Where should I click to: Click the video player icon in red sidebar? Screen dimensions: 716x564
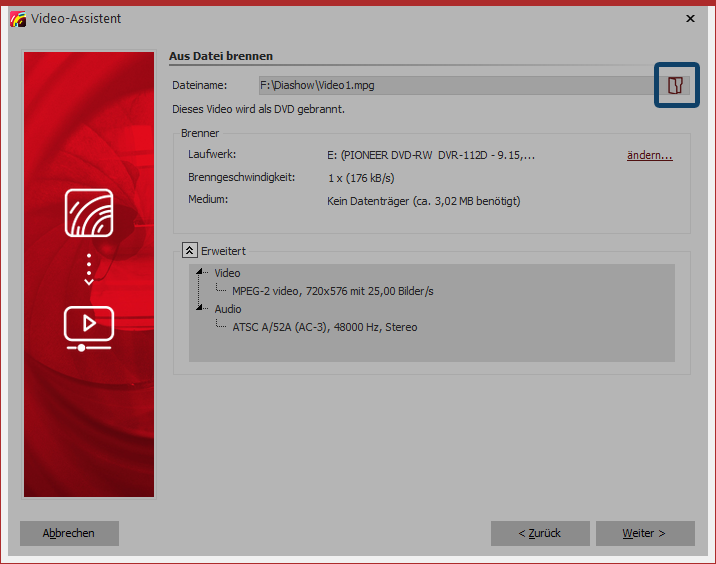(x=89, y=327)
